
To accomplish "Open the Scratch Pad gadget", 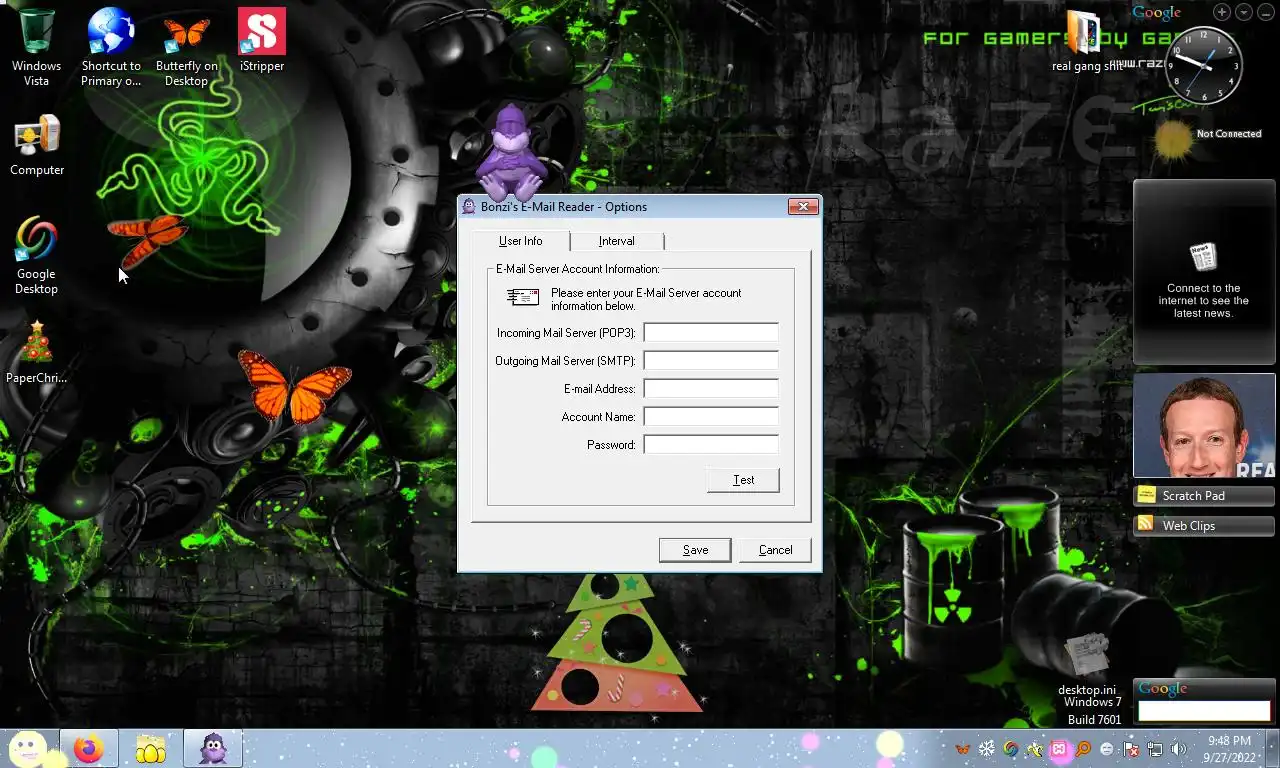I will click(1204, 495).
